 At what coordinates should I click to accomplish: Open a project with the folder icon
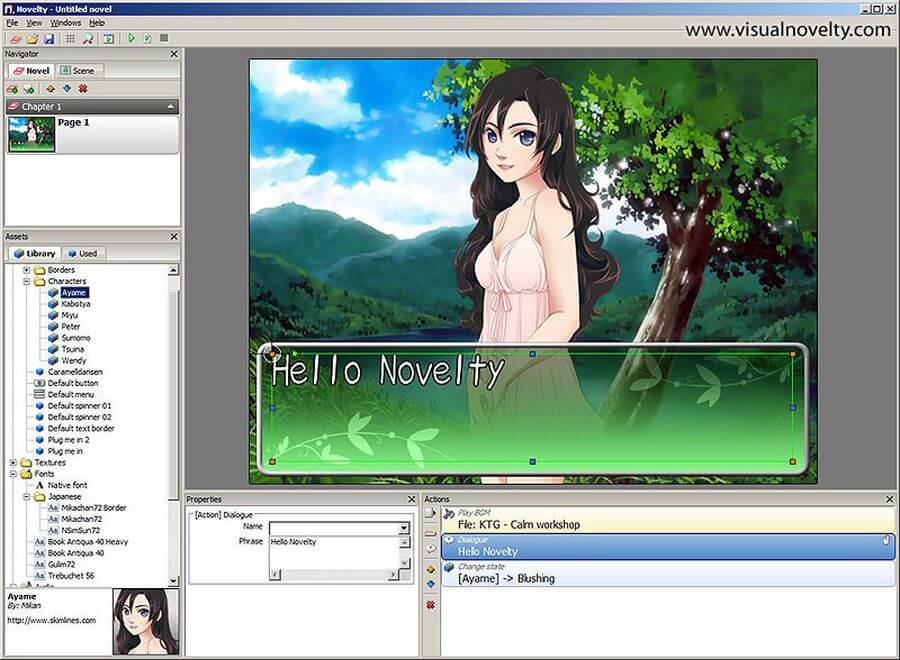pyautogui.click(x=31, y=39)
